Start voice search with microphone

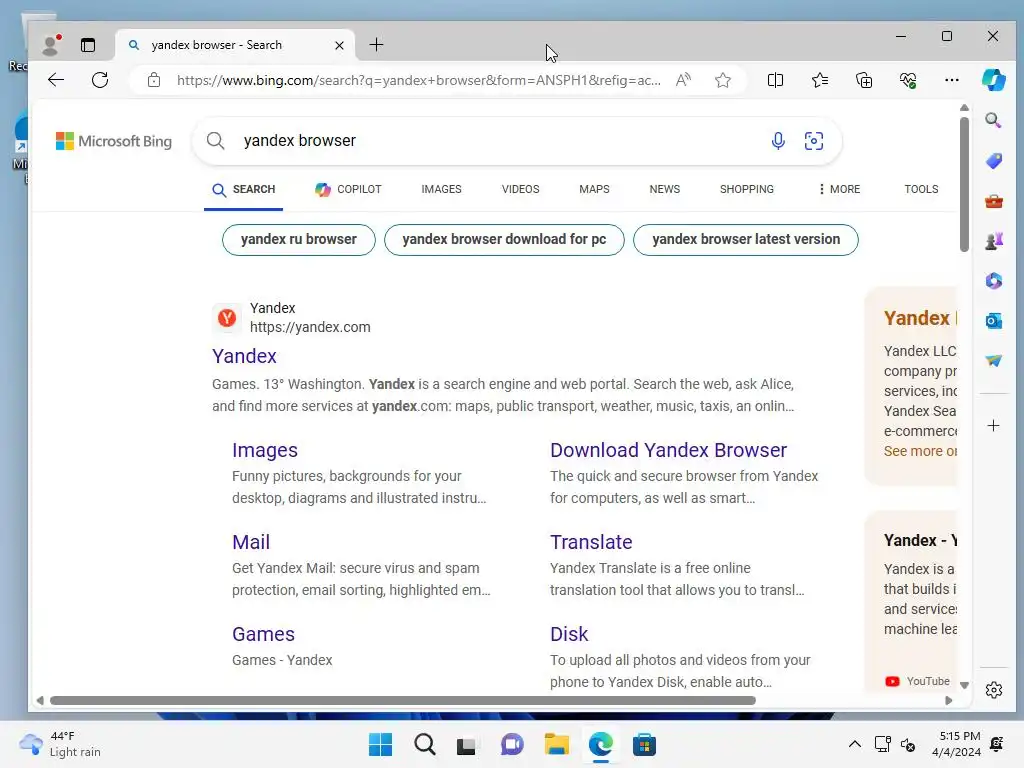point(777,141)
